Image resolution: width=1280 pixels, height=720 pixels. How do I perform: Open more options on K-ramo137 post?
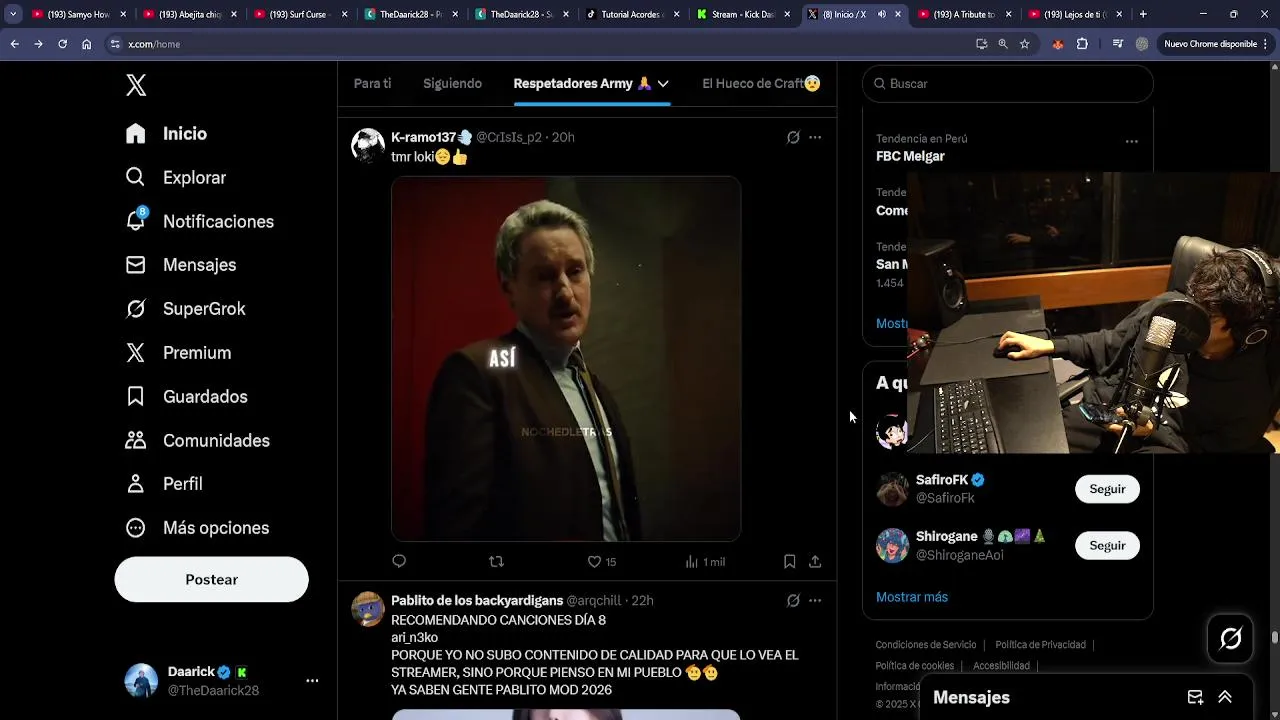coord(815,137)
